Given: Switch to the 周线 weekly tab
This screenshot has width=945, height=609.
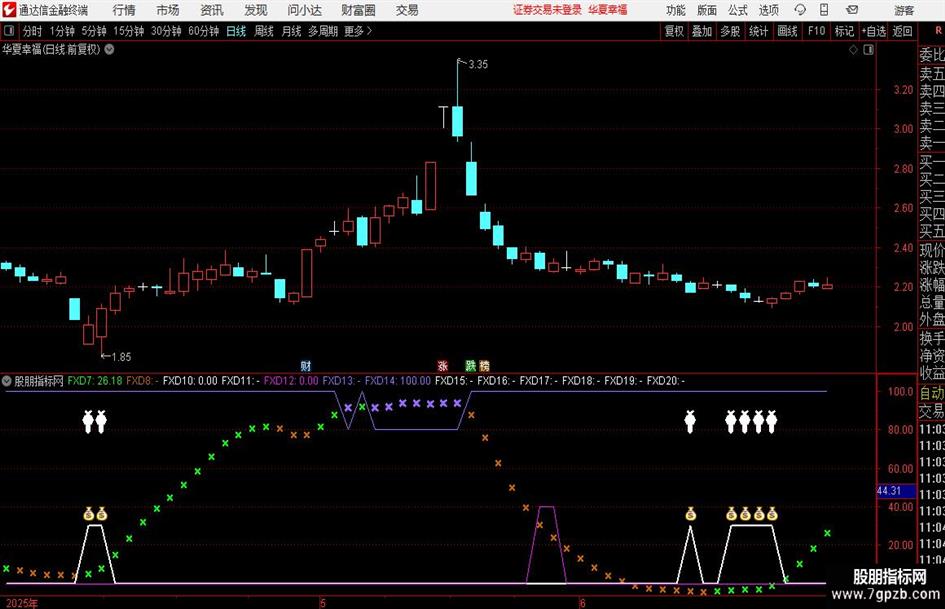Looking at the screenshot, I should point(264,31).
